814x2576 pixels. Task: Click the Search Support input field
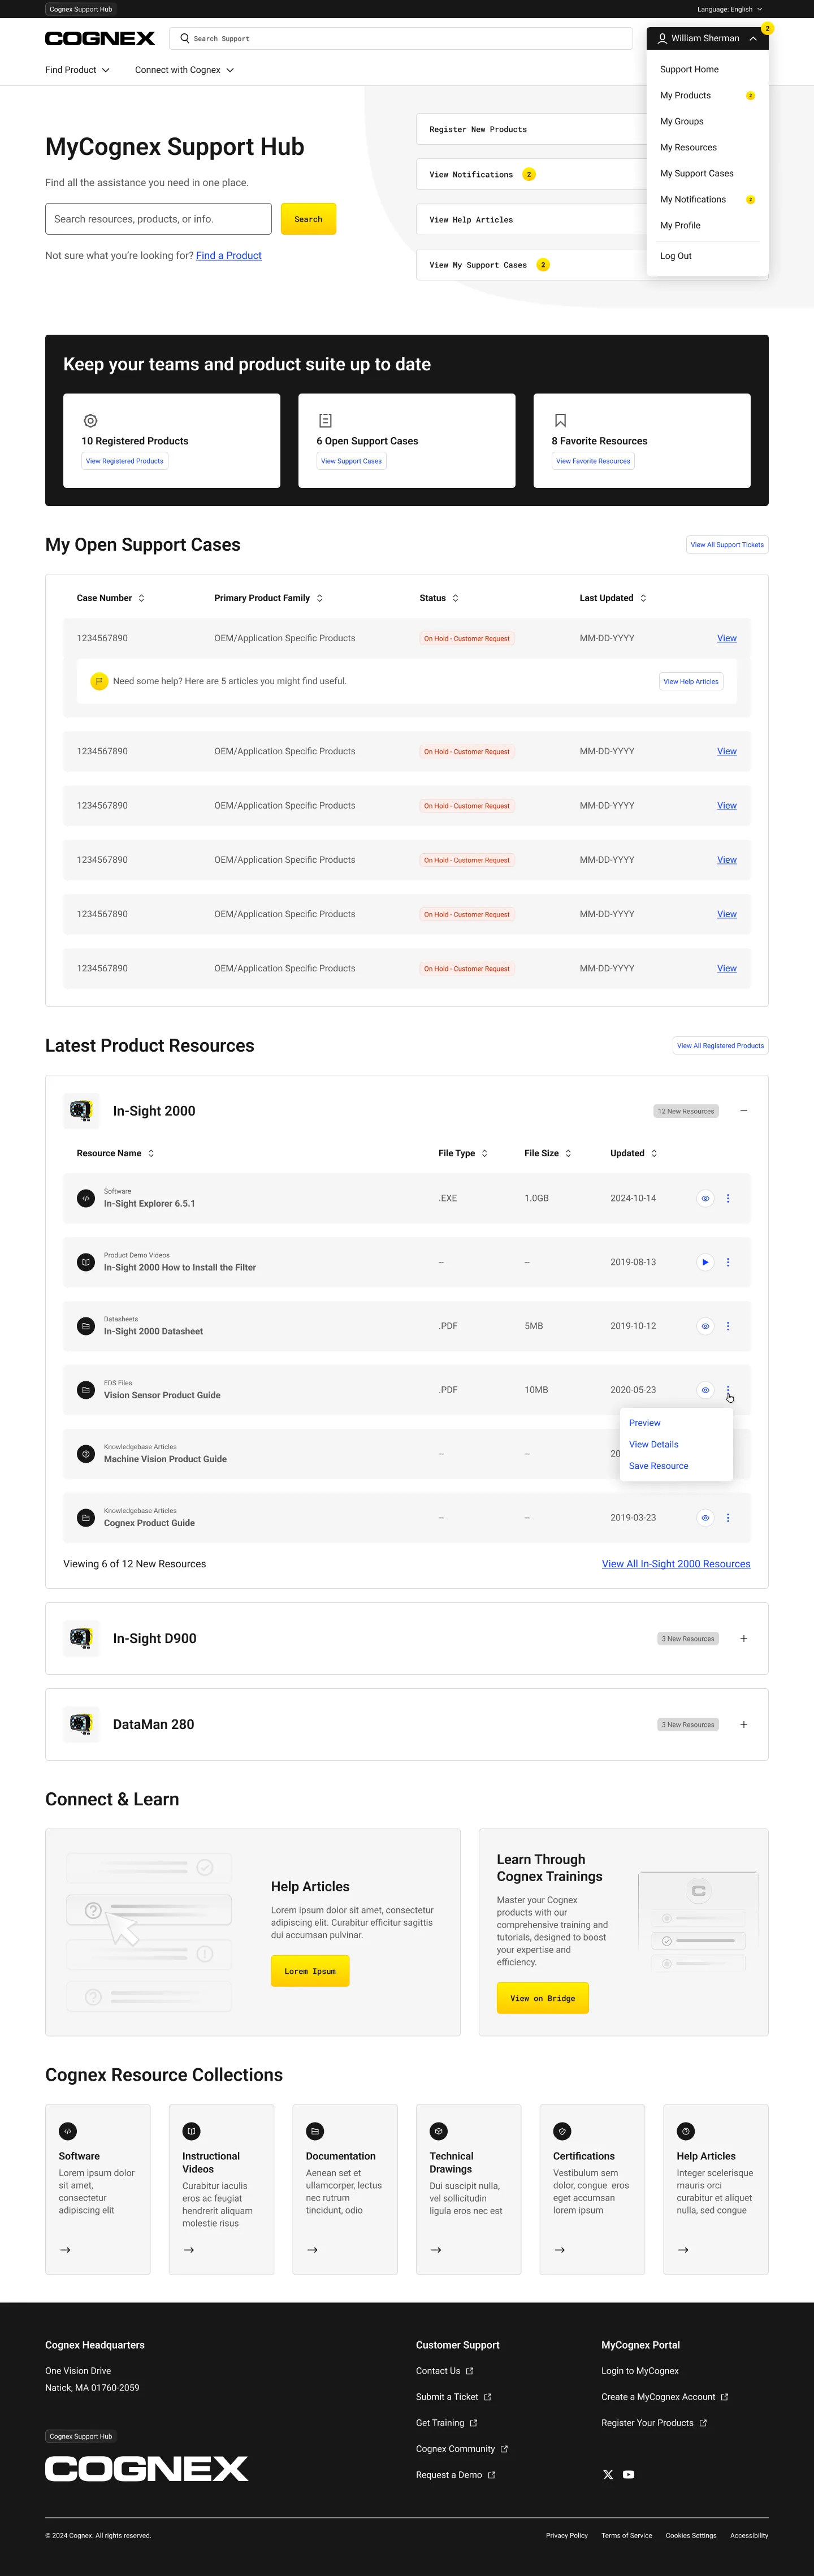coord(401,38)
